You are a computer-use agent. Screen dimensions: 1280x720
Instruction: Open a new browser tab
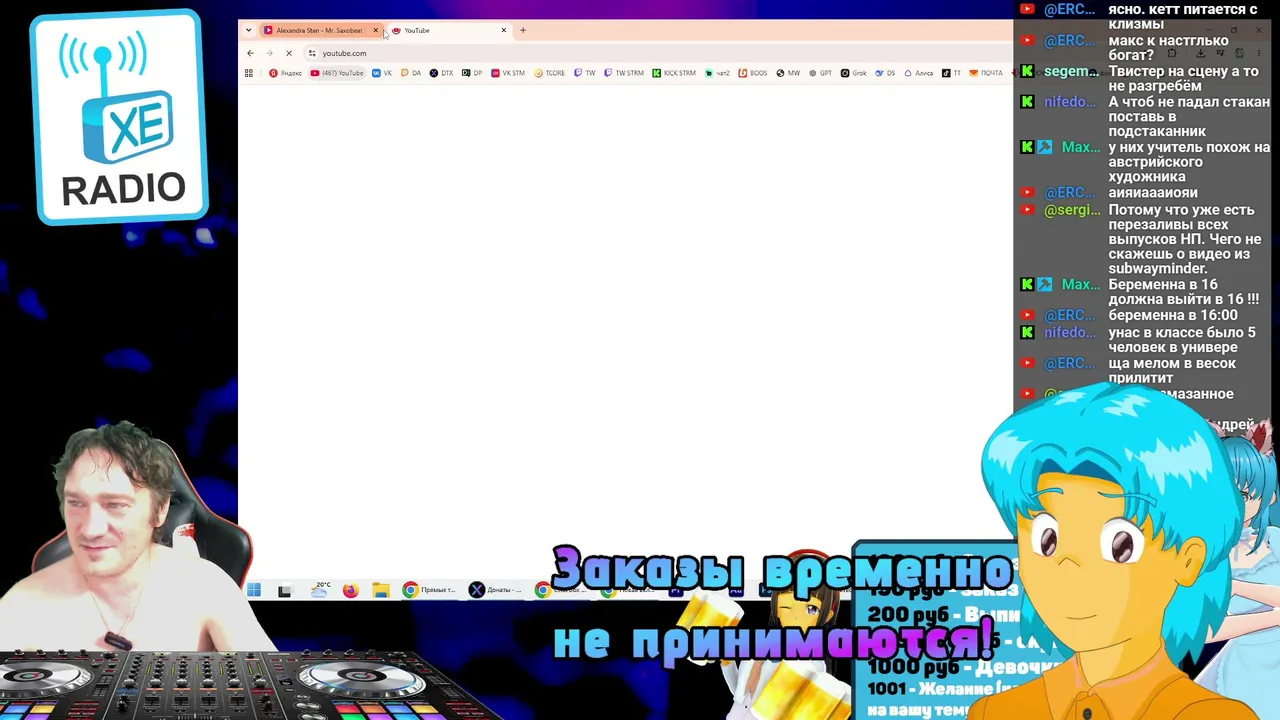pyautogui.click(x=523, y=30)
